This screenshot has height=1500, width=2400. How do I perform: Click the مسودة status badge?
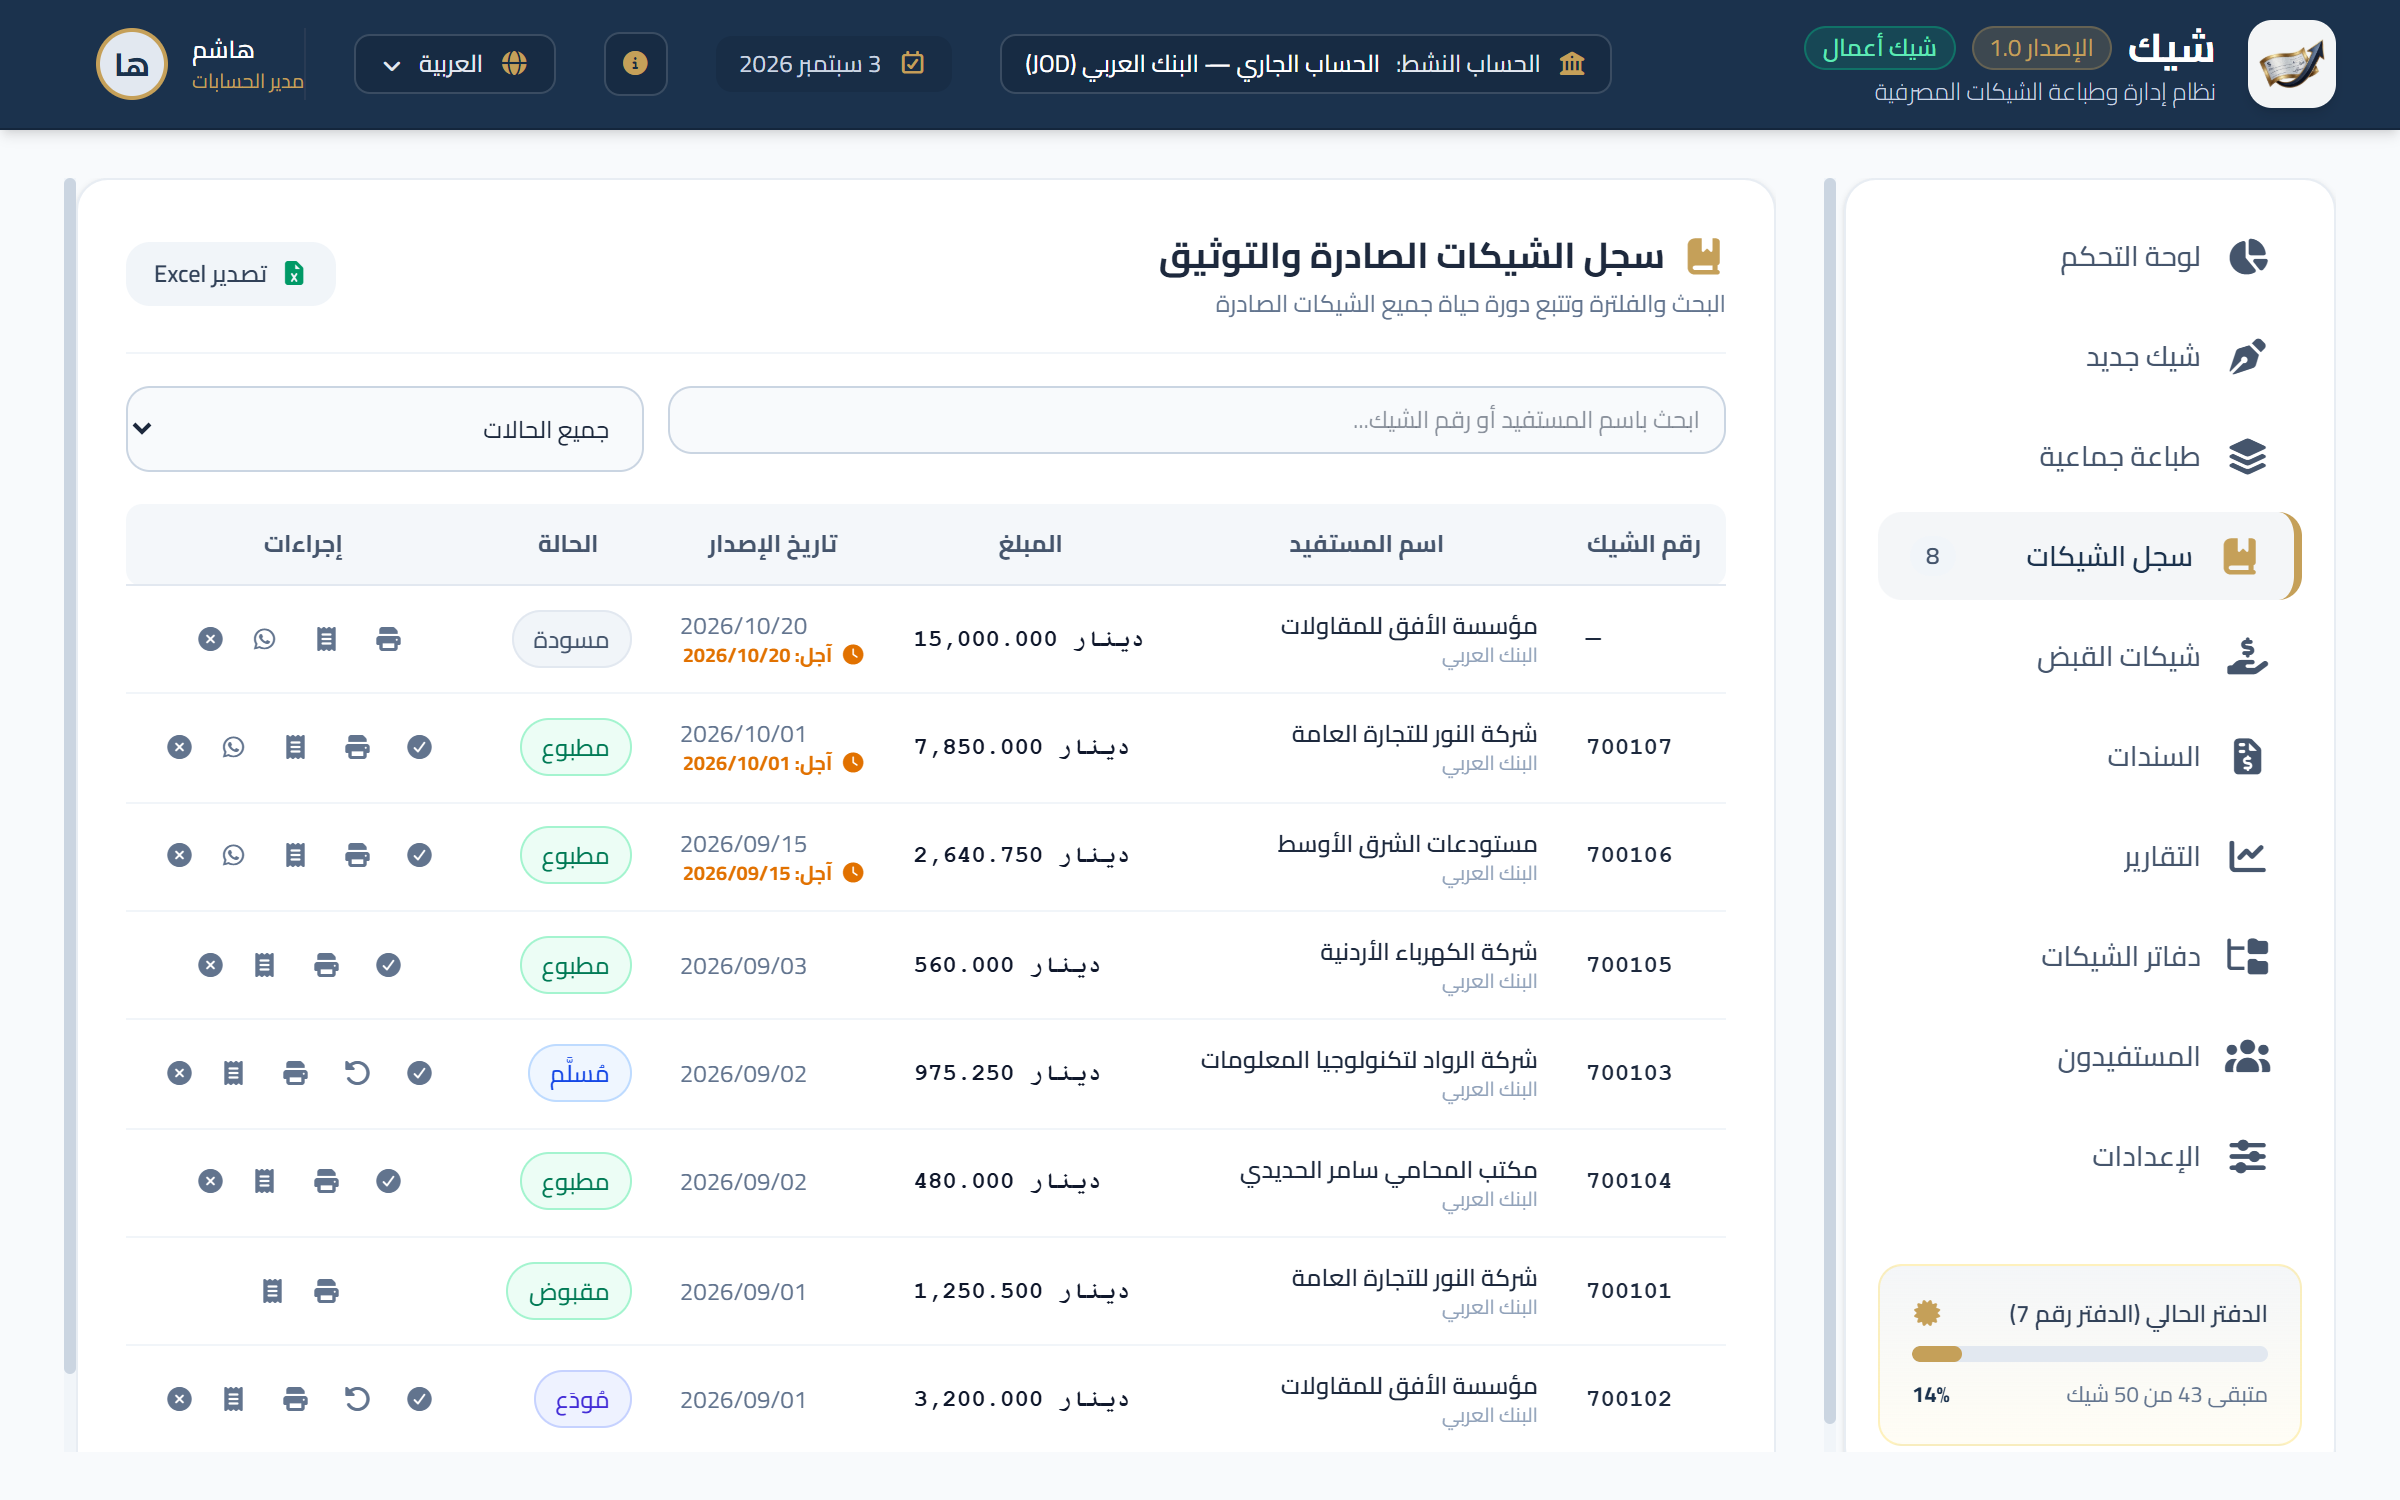[571, 639]
